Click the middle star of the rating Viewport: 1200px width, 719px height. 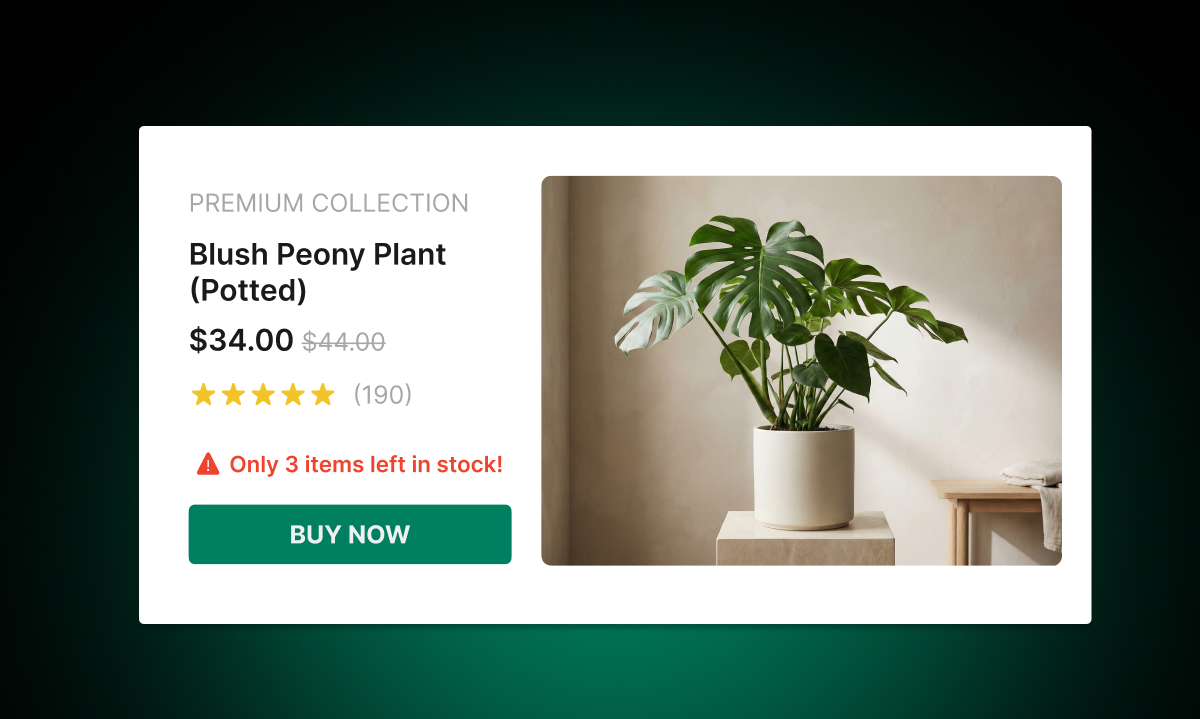click(x=263, y=394)
